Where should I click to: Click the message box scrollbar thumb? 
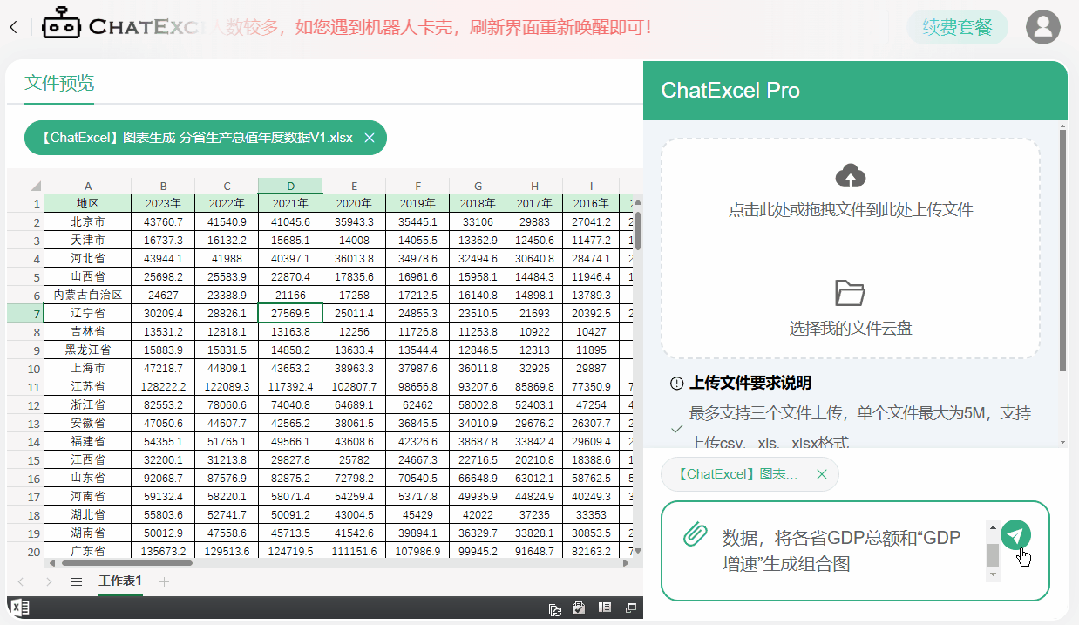(x=992, y=555)
